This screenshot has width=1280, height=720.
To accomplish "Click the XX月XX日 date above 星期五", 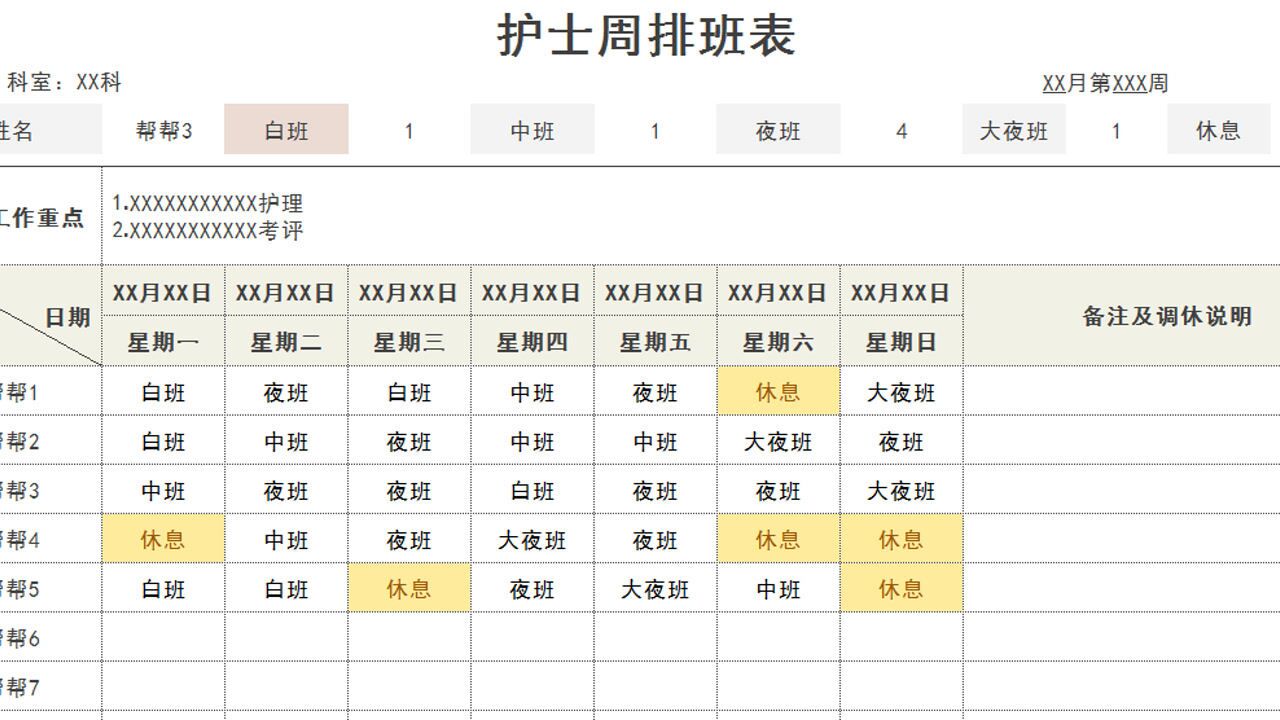I will pyautogui.click(x=655, y=292).
